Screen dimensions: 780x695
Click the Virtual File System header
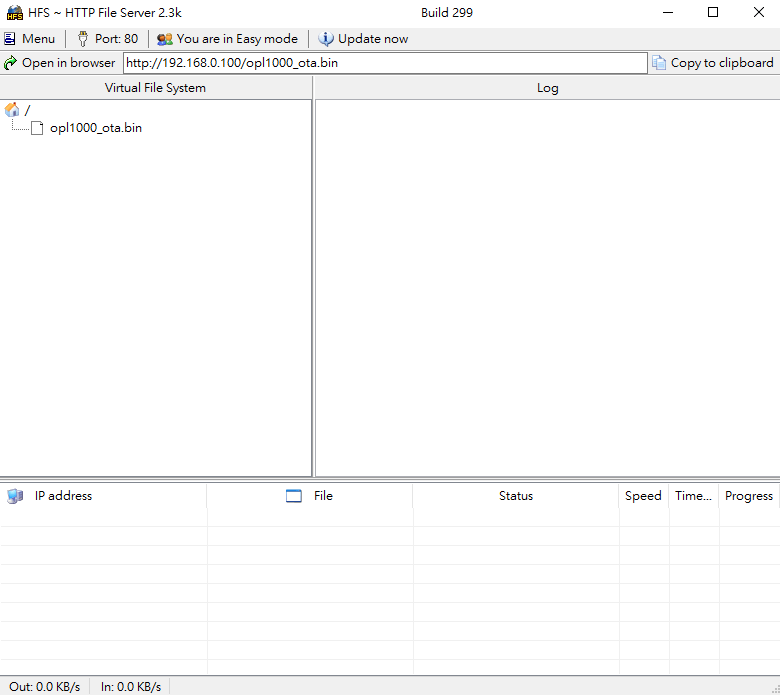point(155,88)
